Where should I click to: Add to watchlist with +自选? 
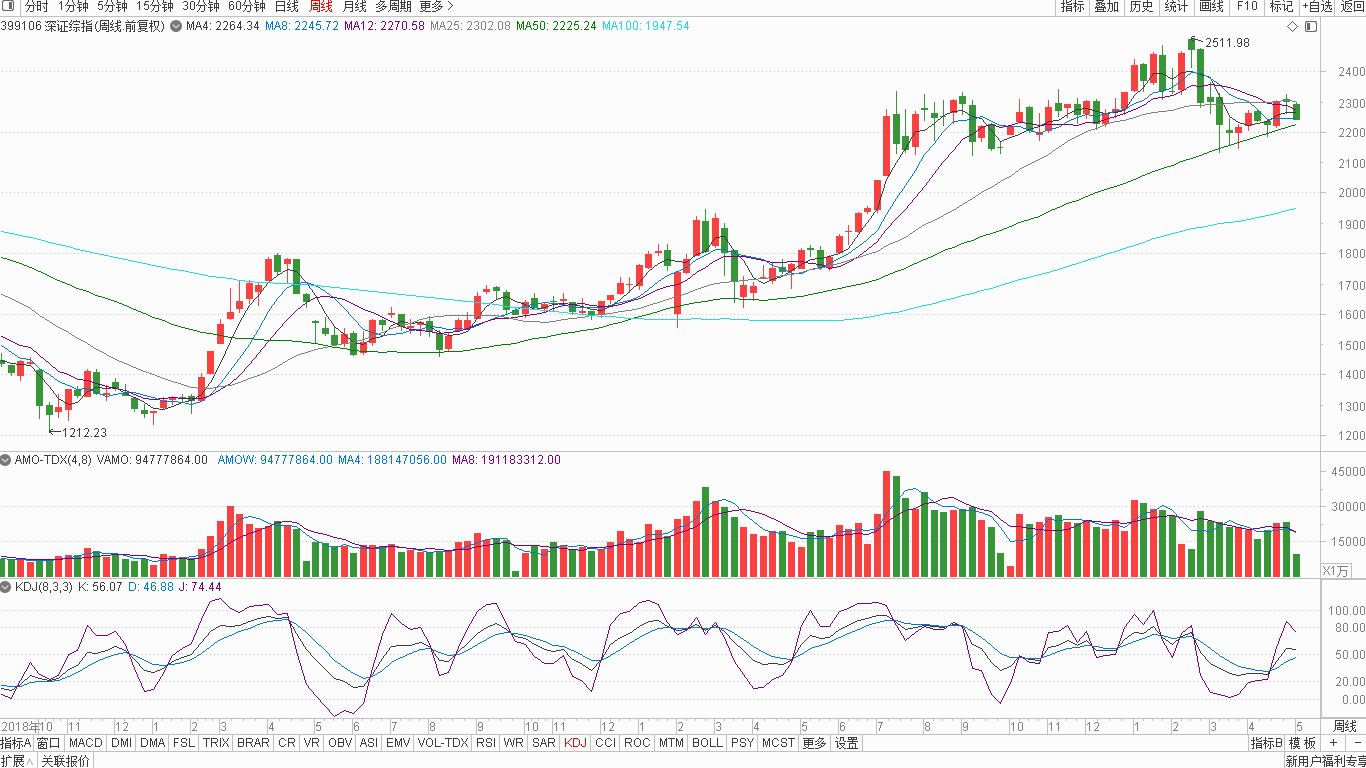point(1317,6)
